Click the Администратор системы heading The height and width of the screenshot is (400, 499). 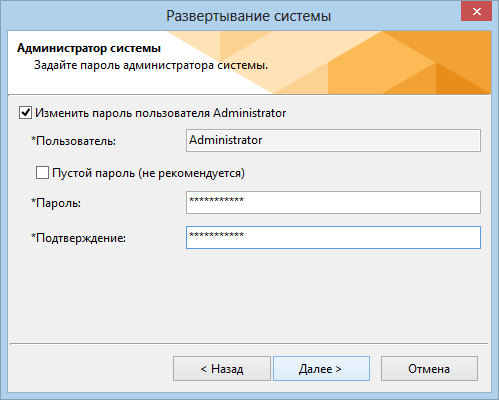[89, 48]
